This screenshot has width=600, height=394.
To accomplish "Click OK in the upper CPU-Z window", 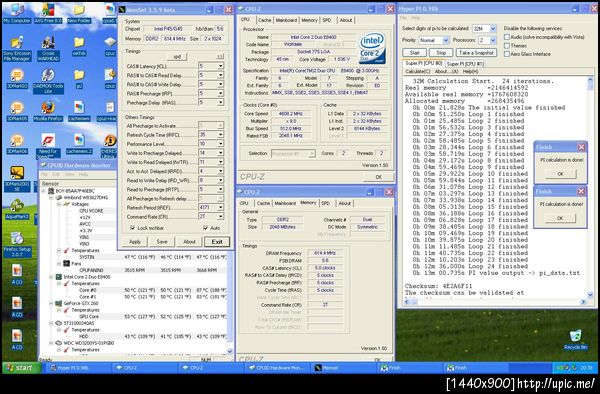I will click(378, 177).
